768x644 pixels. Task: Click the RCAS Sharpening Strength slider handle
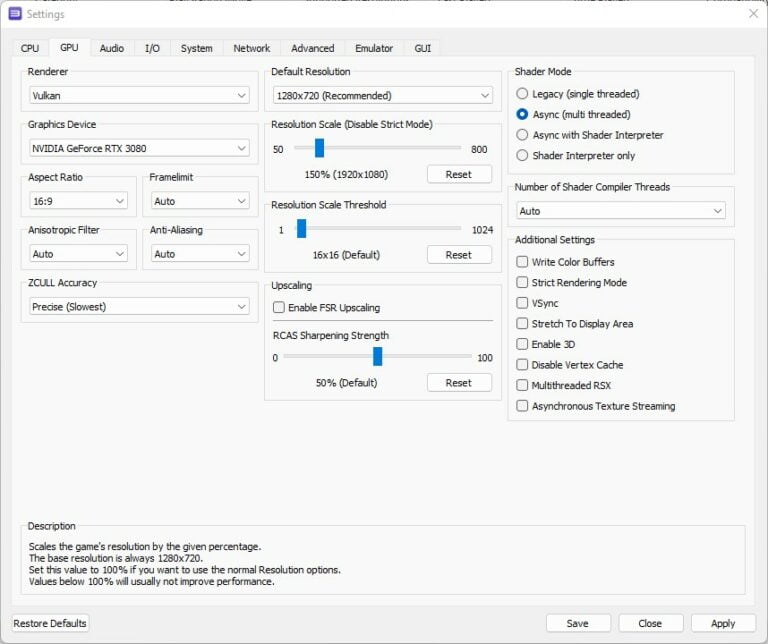click(x=378, y=357)
